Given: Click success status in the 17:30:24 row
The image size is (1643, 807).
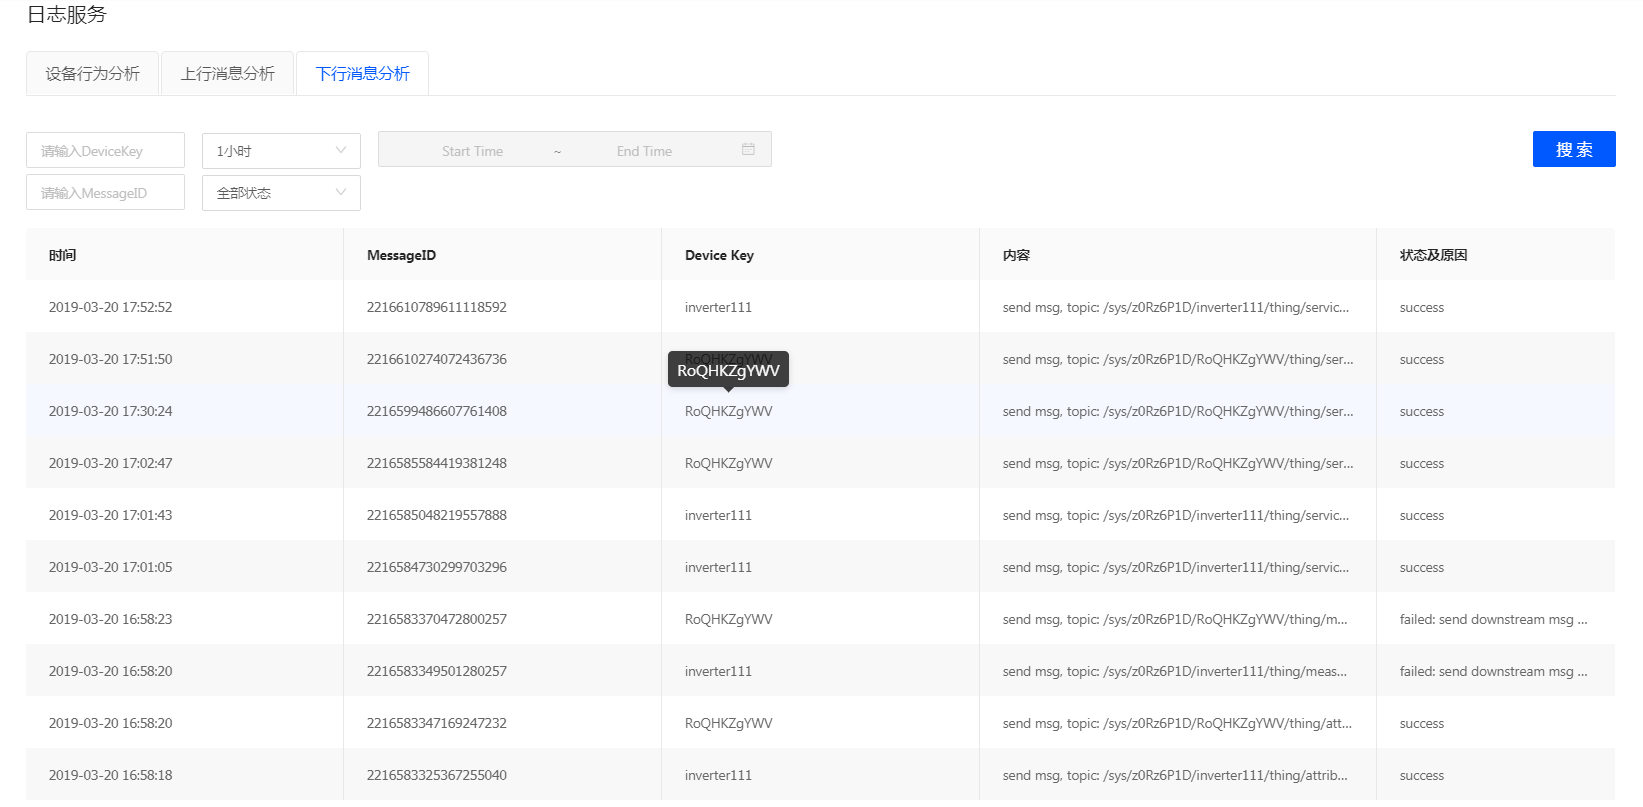Looking at the screenshot, I should [x=1422, y=411].
